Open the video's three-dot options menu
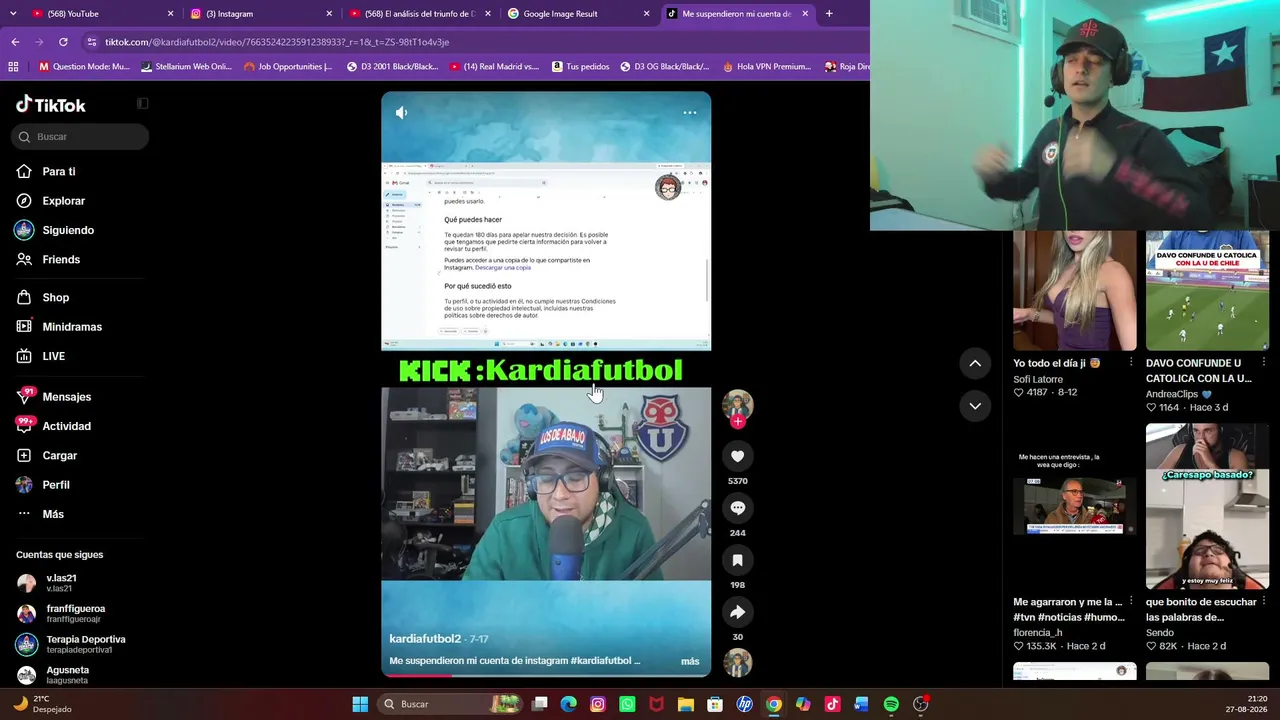Image resolution: width=1280 pixels, height=720 pixels. coord(689,113)
